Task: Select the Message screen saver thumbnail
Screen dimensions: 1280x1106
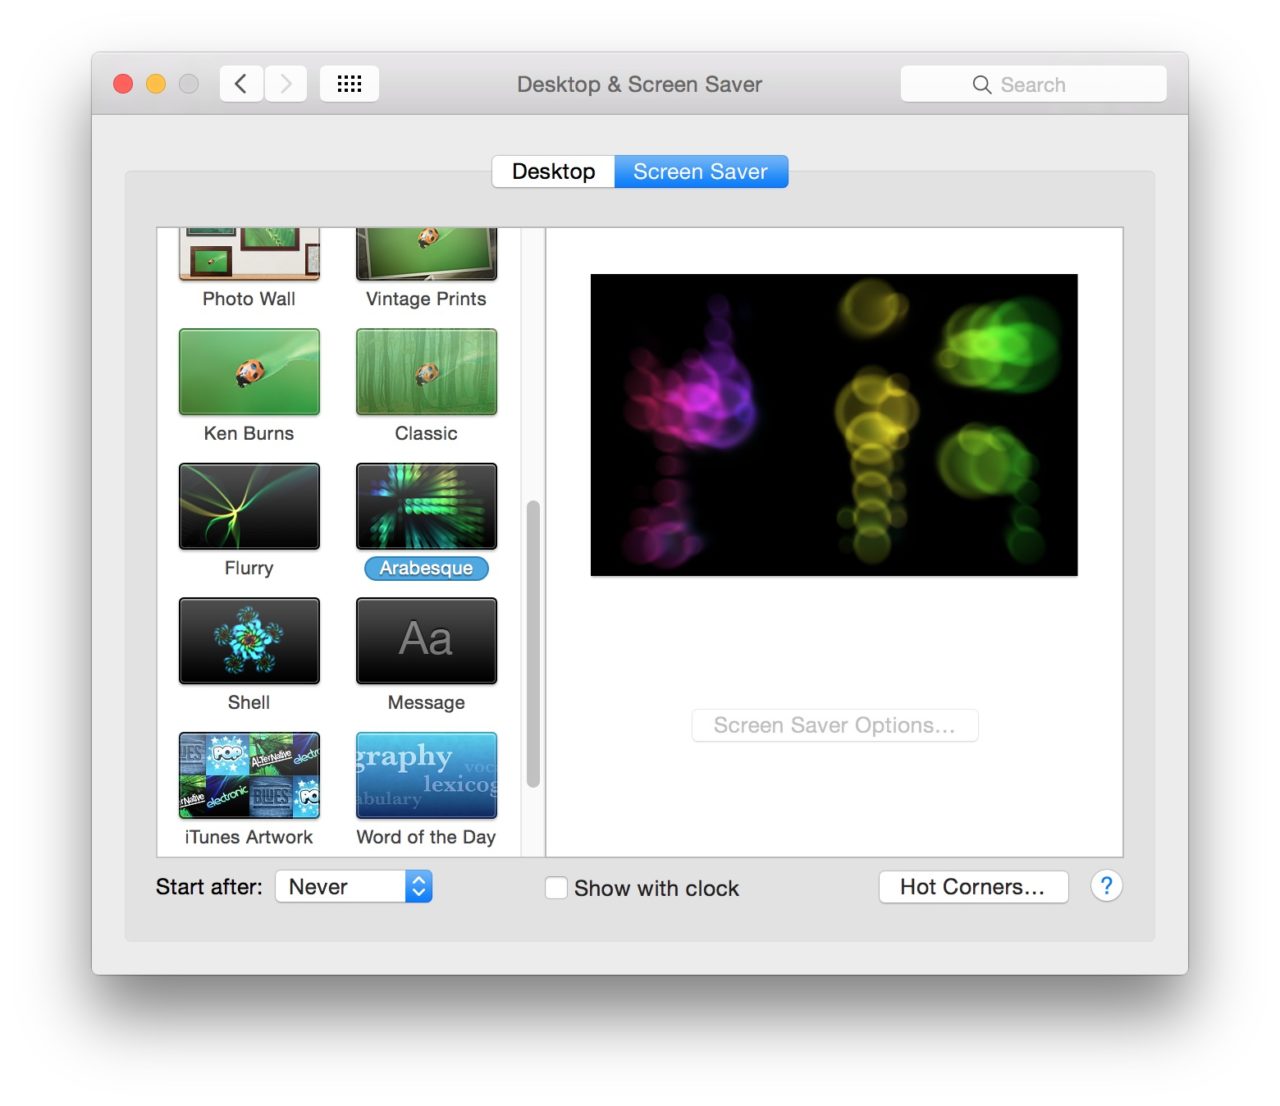Action: (426, 641)
